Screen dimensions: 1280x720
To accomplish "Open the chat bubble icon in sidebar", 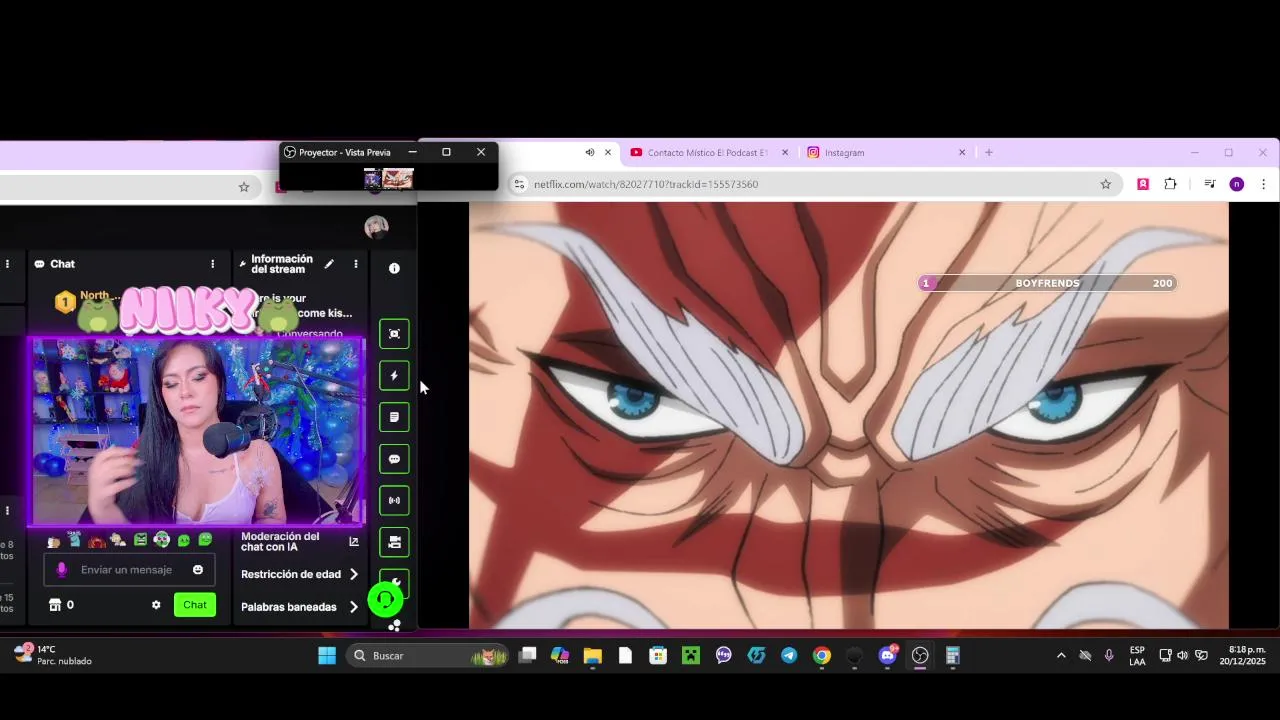I will pos(394,459).
